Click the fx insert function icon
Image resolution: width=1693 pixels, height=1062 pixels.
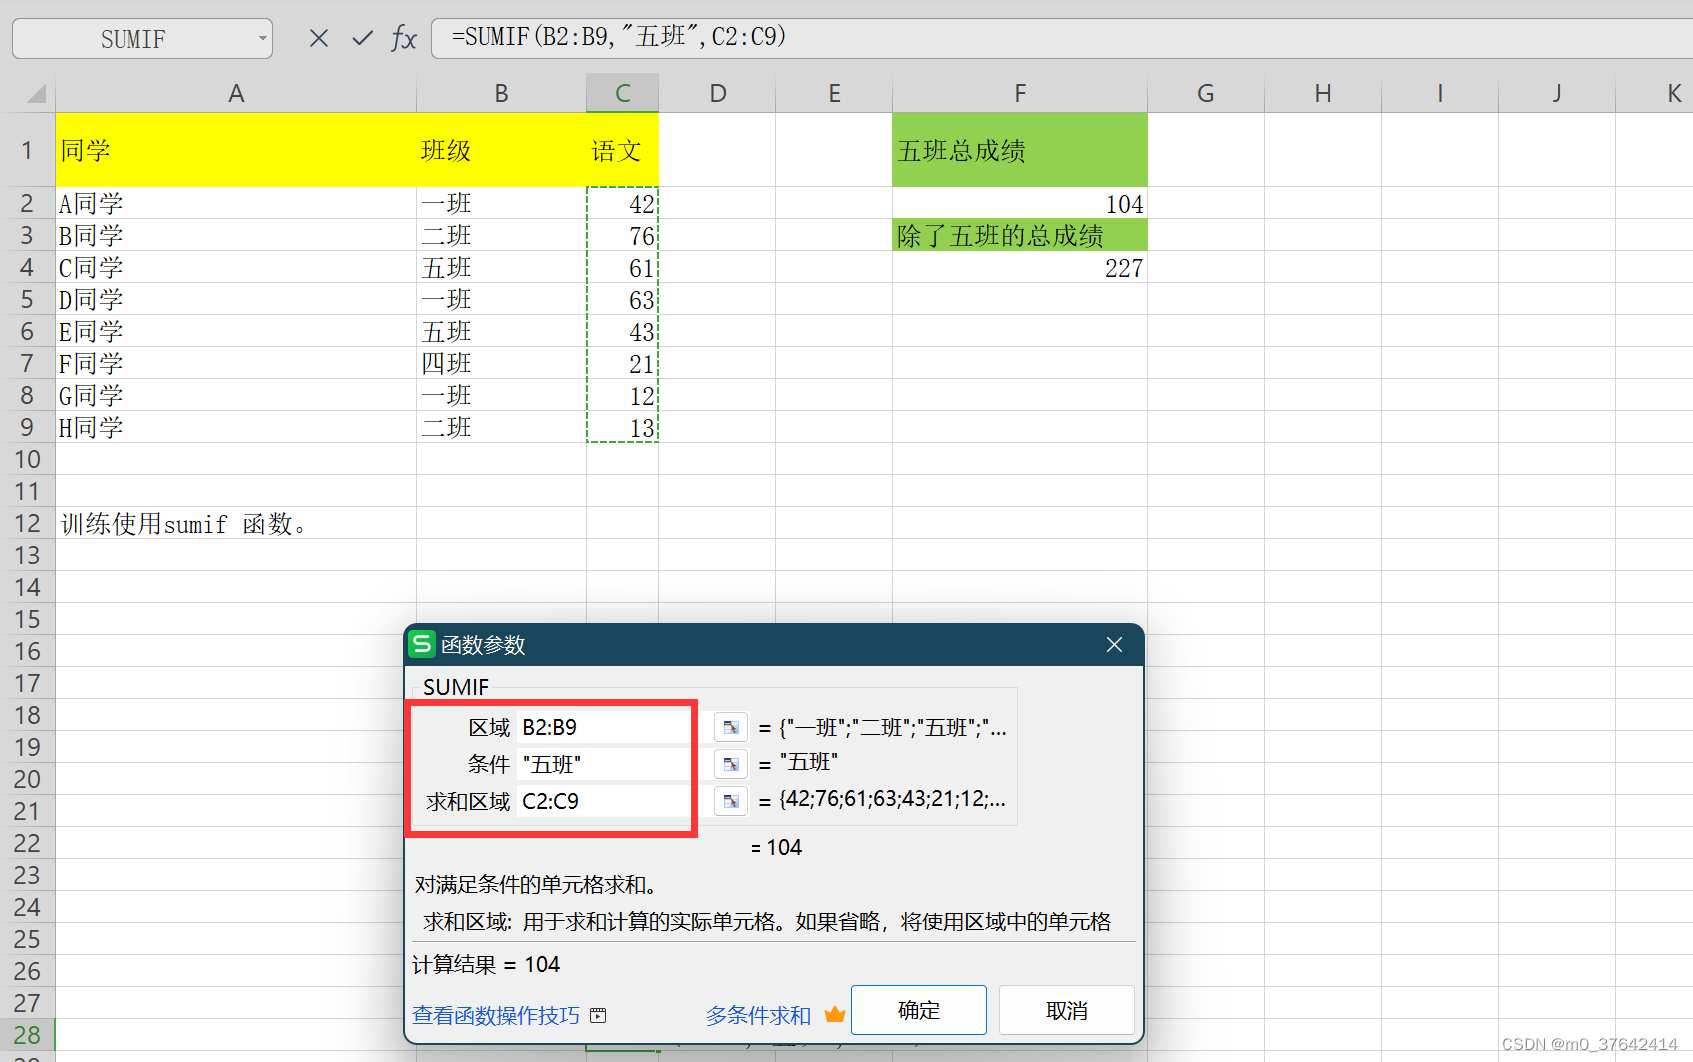click(x=403, y=37)
